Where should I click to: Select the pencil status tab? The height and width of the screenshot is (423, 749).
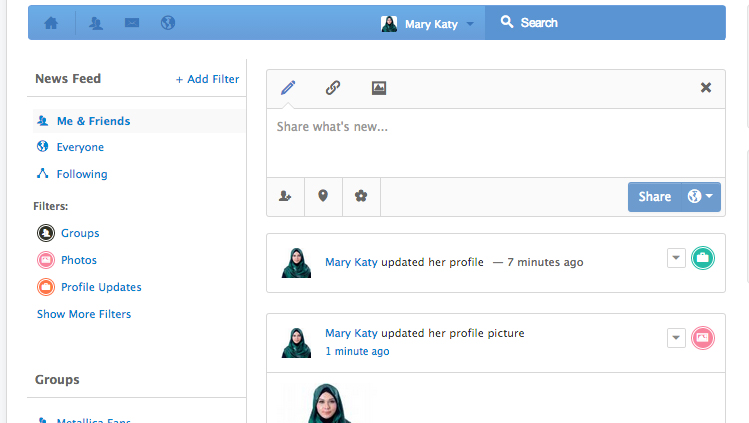click(288, 88)
